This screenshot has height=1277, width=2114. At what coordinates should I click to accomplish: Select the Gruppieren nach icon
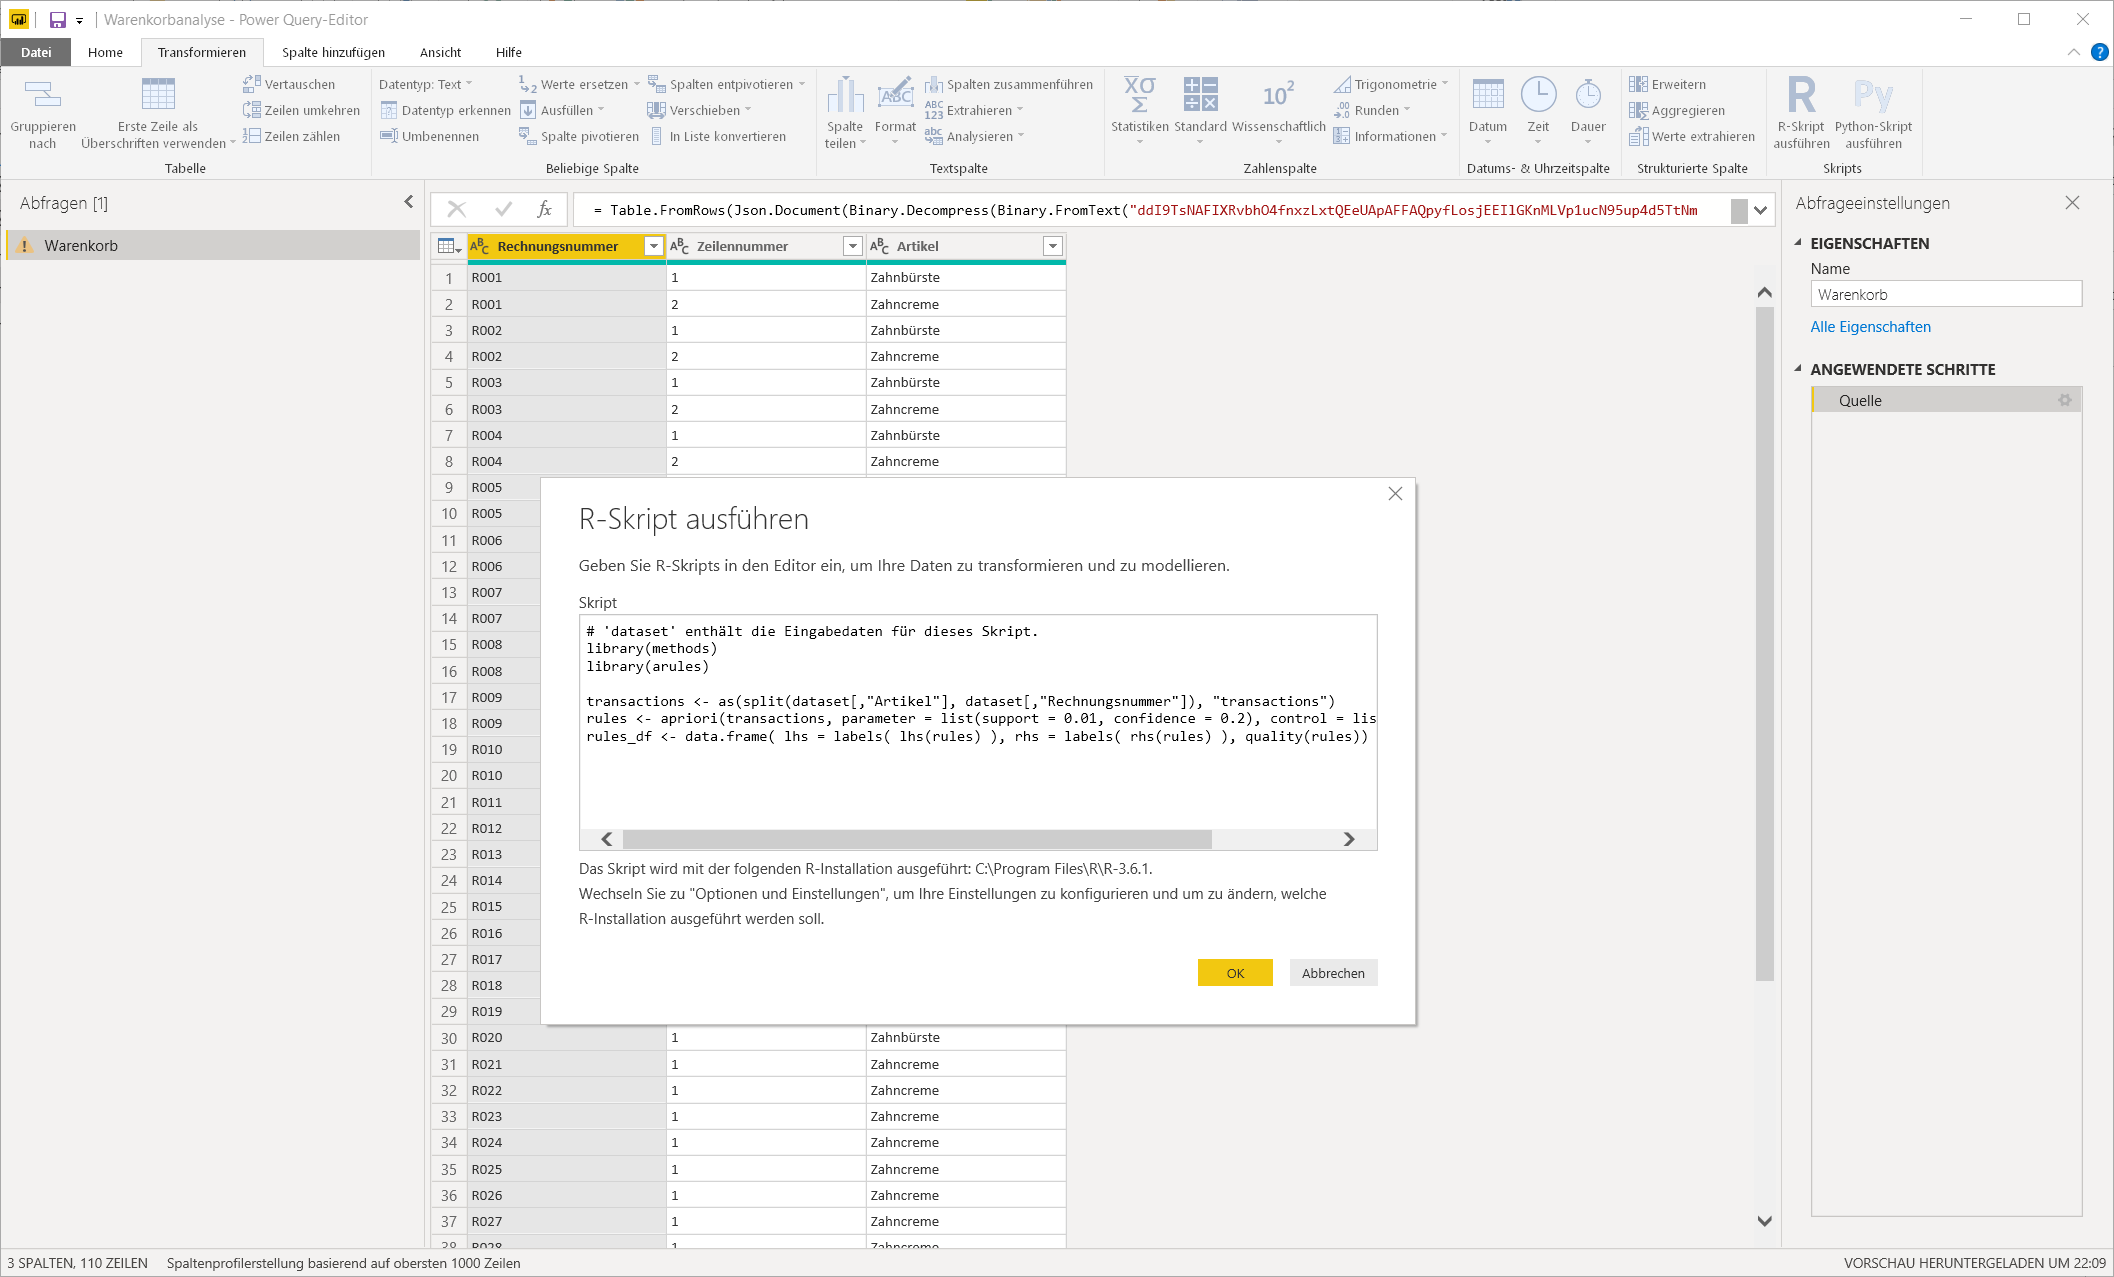(43, 96)
